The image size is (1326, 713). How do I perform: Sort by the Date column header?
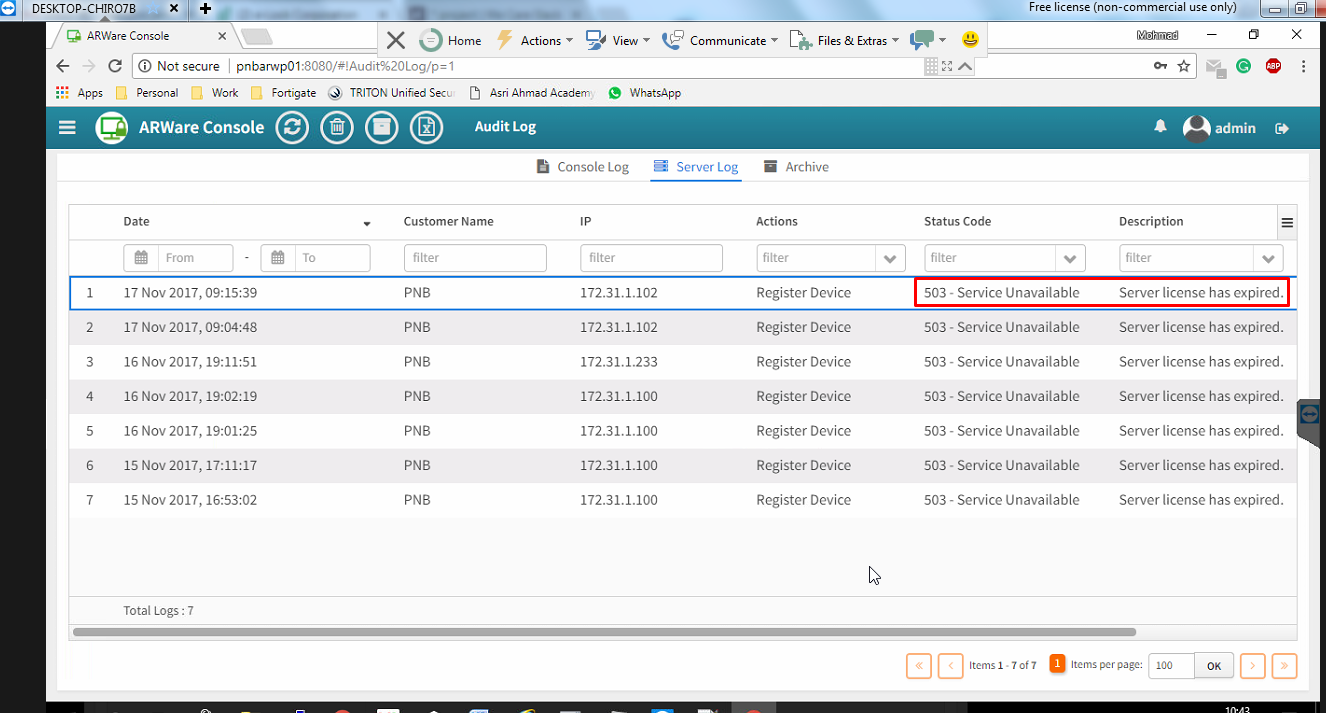pyautogui.click(x=137, y=222)
